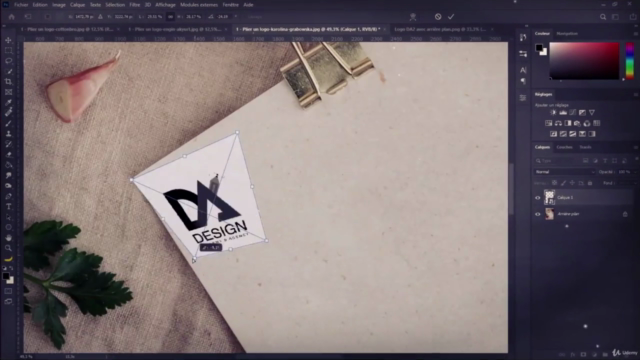Toggle the relative position triangle icon
The height and width of the screenshot is (360, 640).
click(x=100, y=17)
